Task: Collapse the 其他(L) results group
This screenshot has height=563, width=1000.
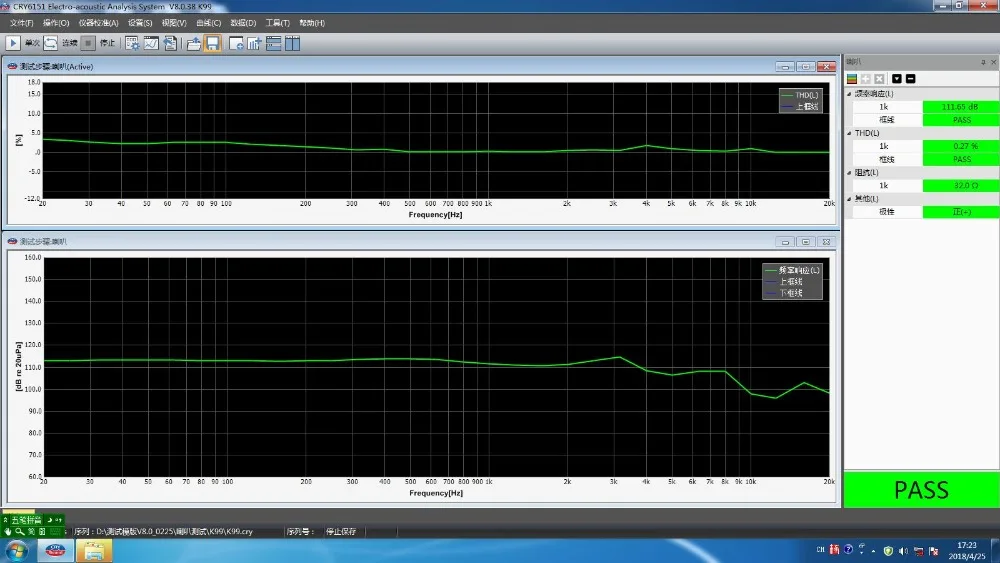Action: 849,199
